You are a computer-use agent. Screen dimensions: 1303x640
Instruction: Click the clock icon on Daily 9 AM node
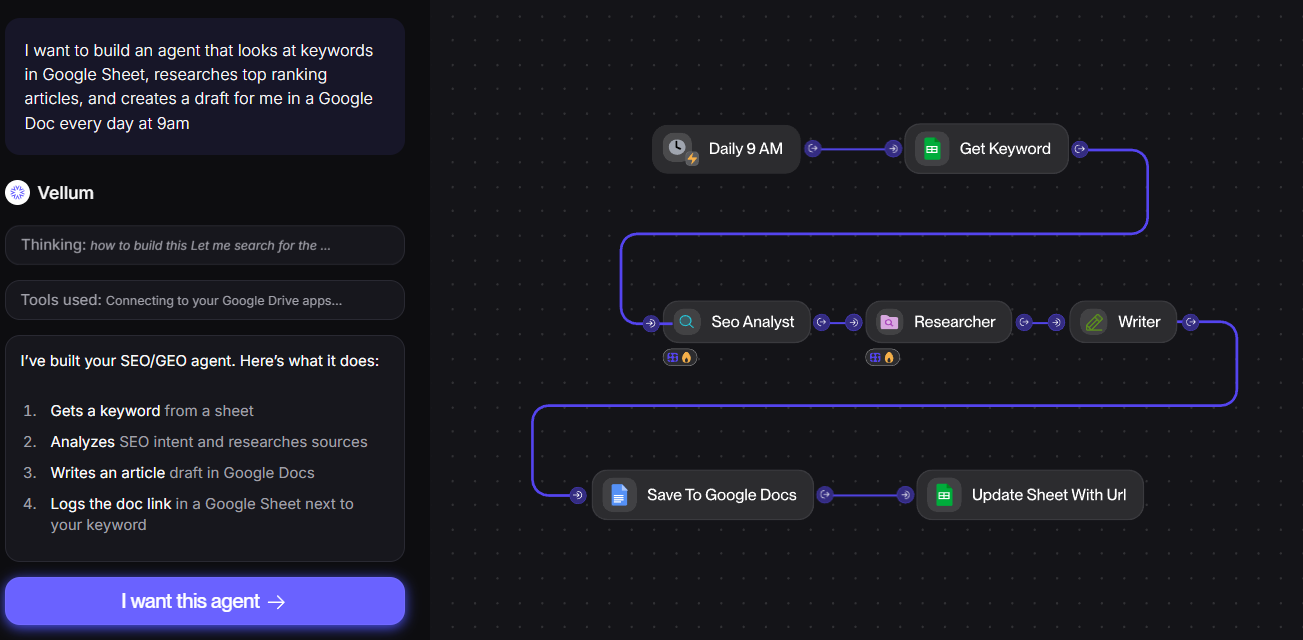click(679, 148)
